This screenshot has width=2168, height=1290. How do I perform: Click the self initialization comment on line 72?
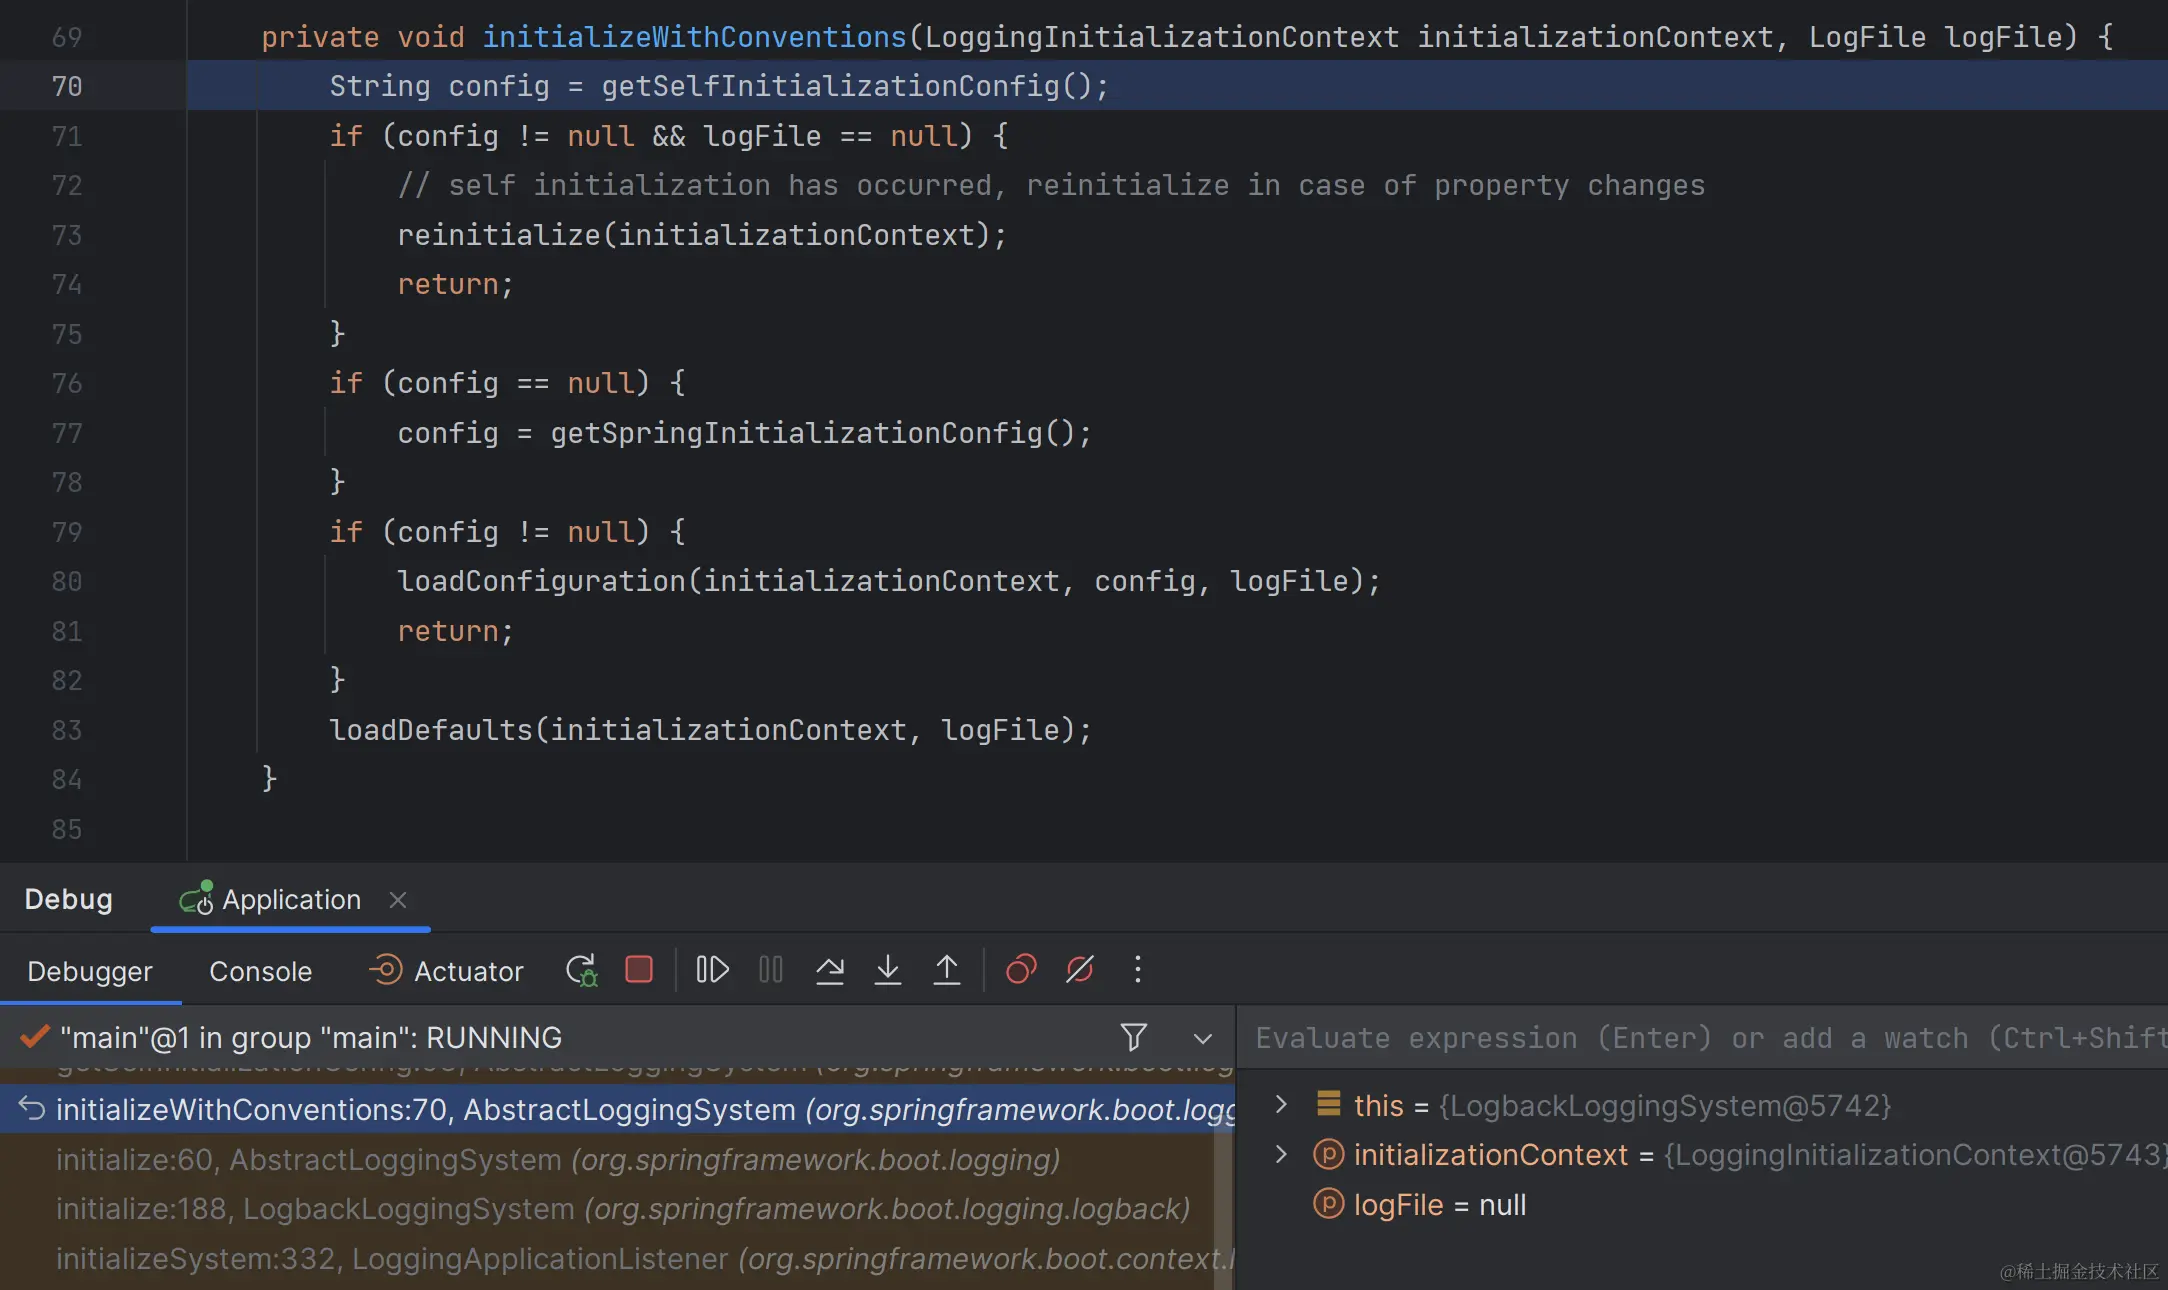(1051, 185)
